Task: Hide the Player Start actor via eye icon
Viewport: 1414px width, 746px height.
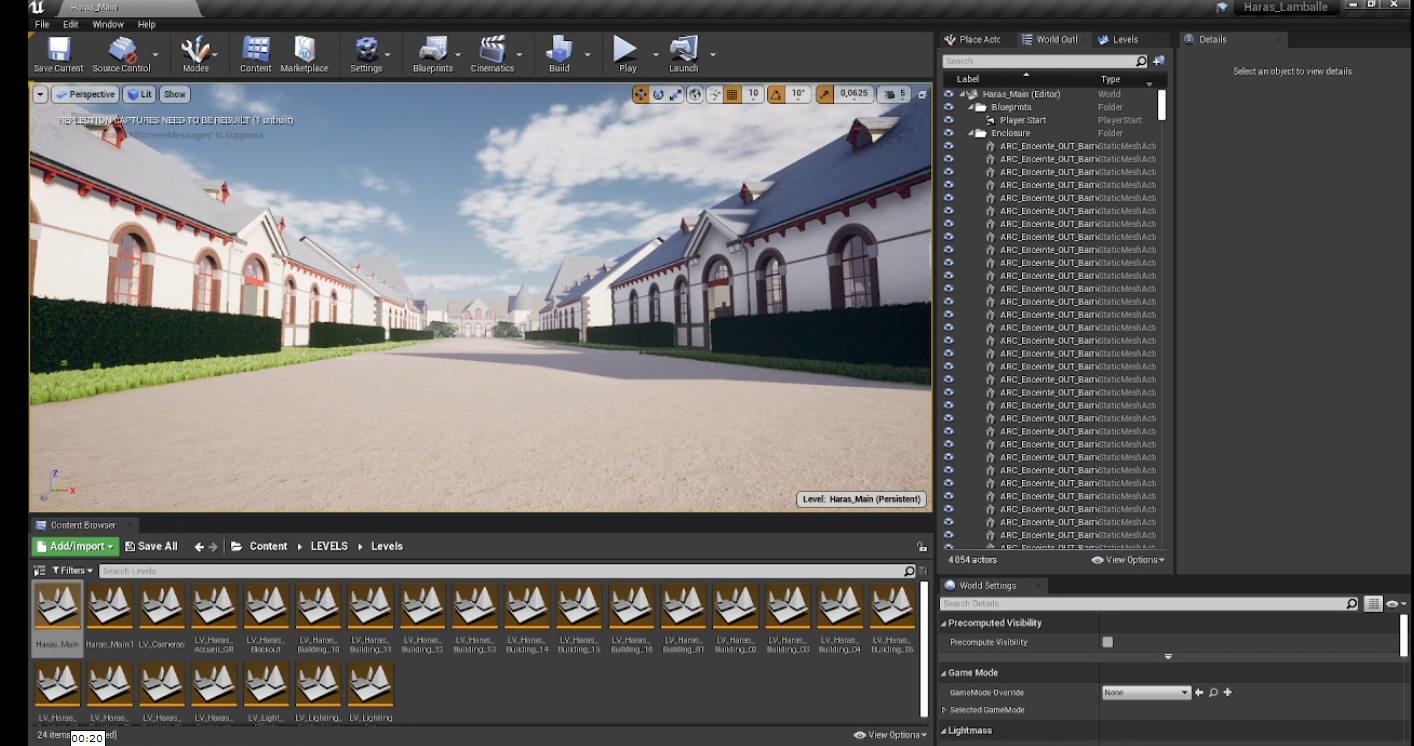Action: pyautogui.click(x=948, y=120)
